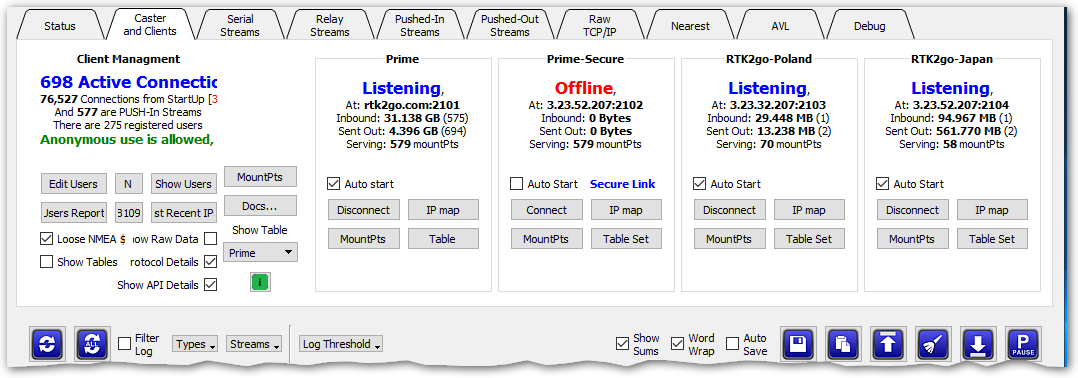
Task: Switch to the Status tab
Action: tap(60, 26)
